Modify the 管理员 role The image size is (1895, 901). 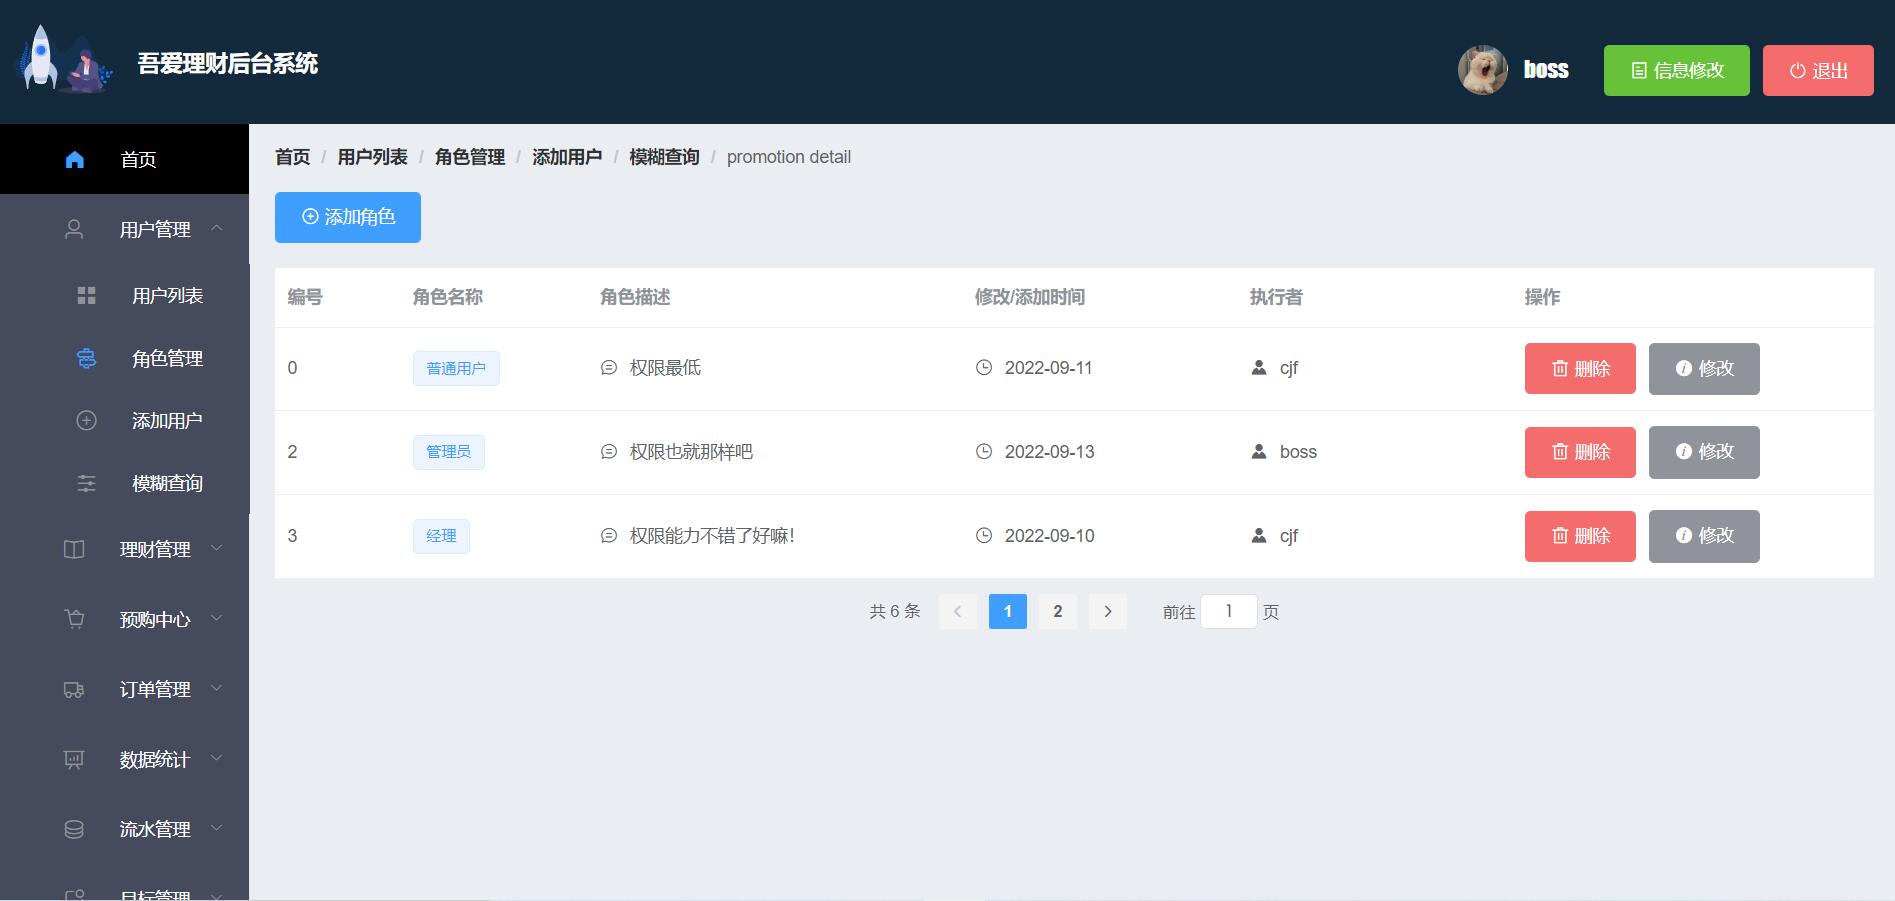coord(1704,452)
